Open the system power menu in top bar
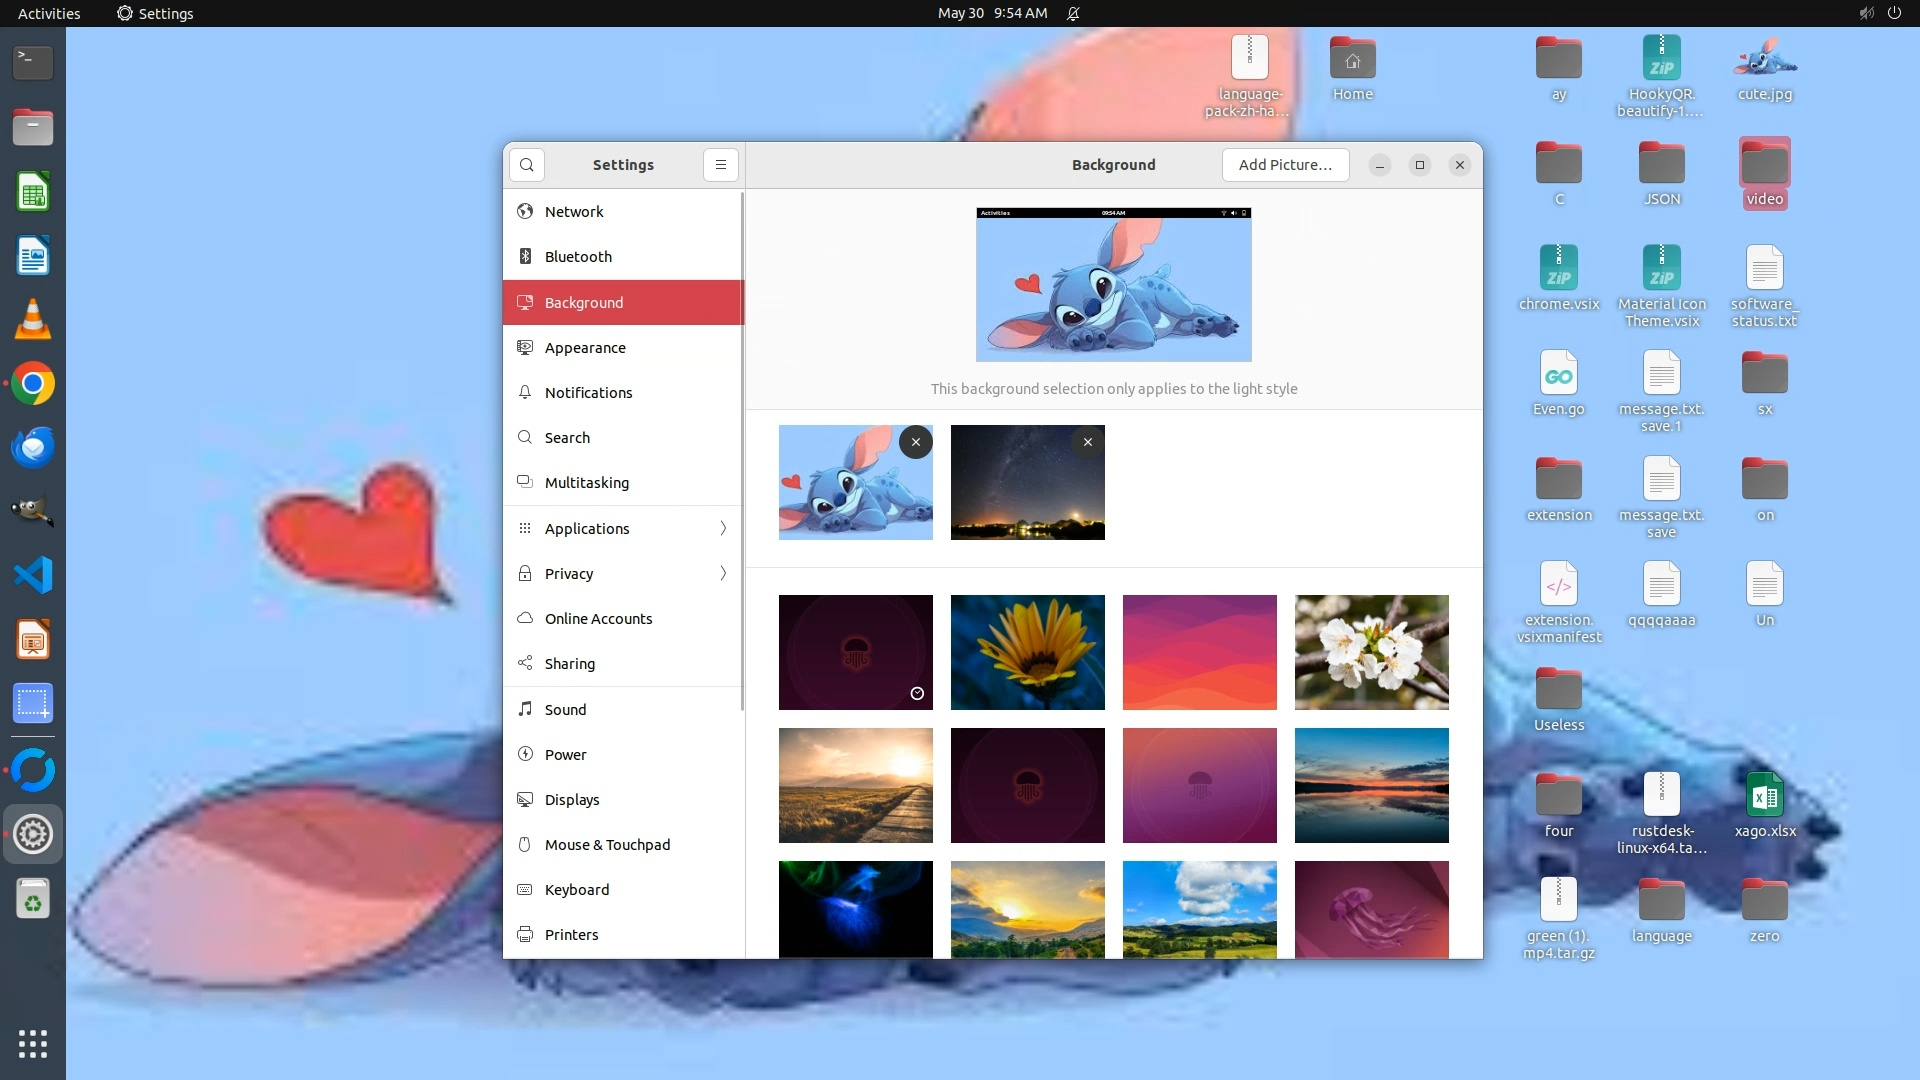 pos(1894,13)
